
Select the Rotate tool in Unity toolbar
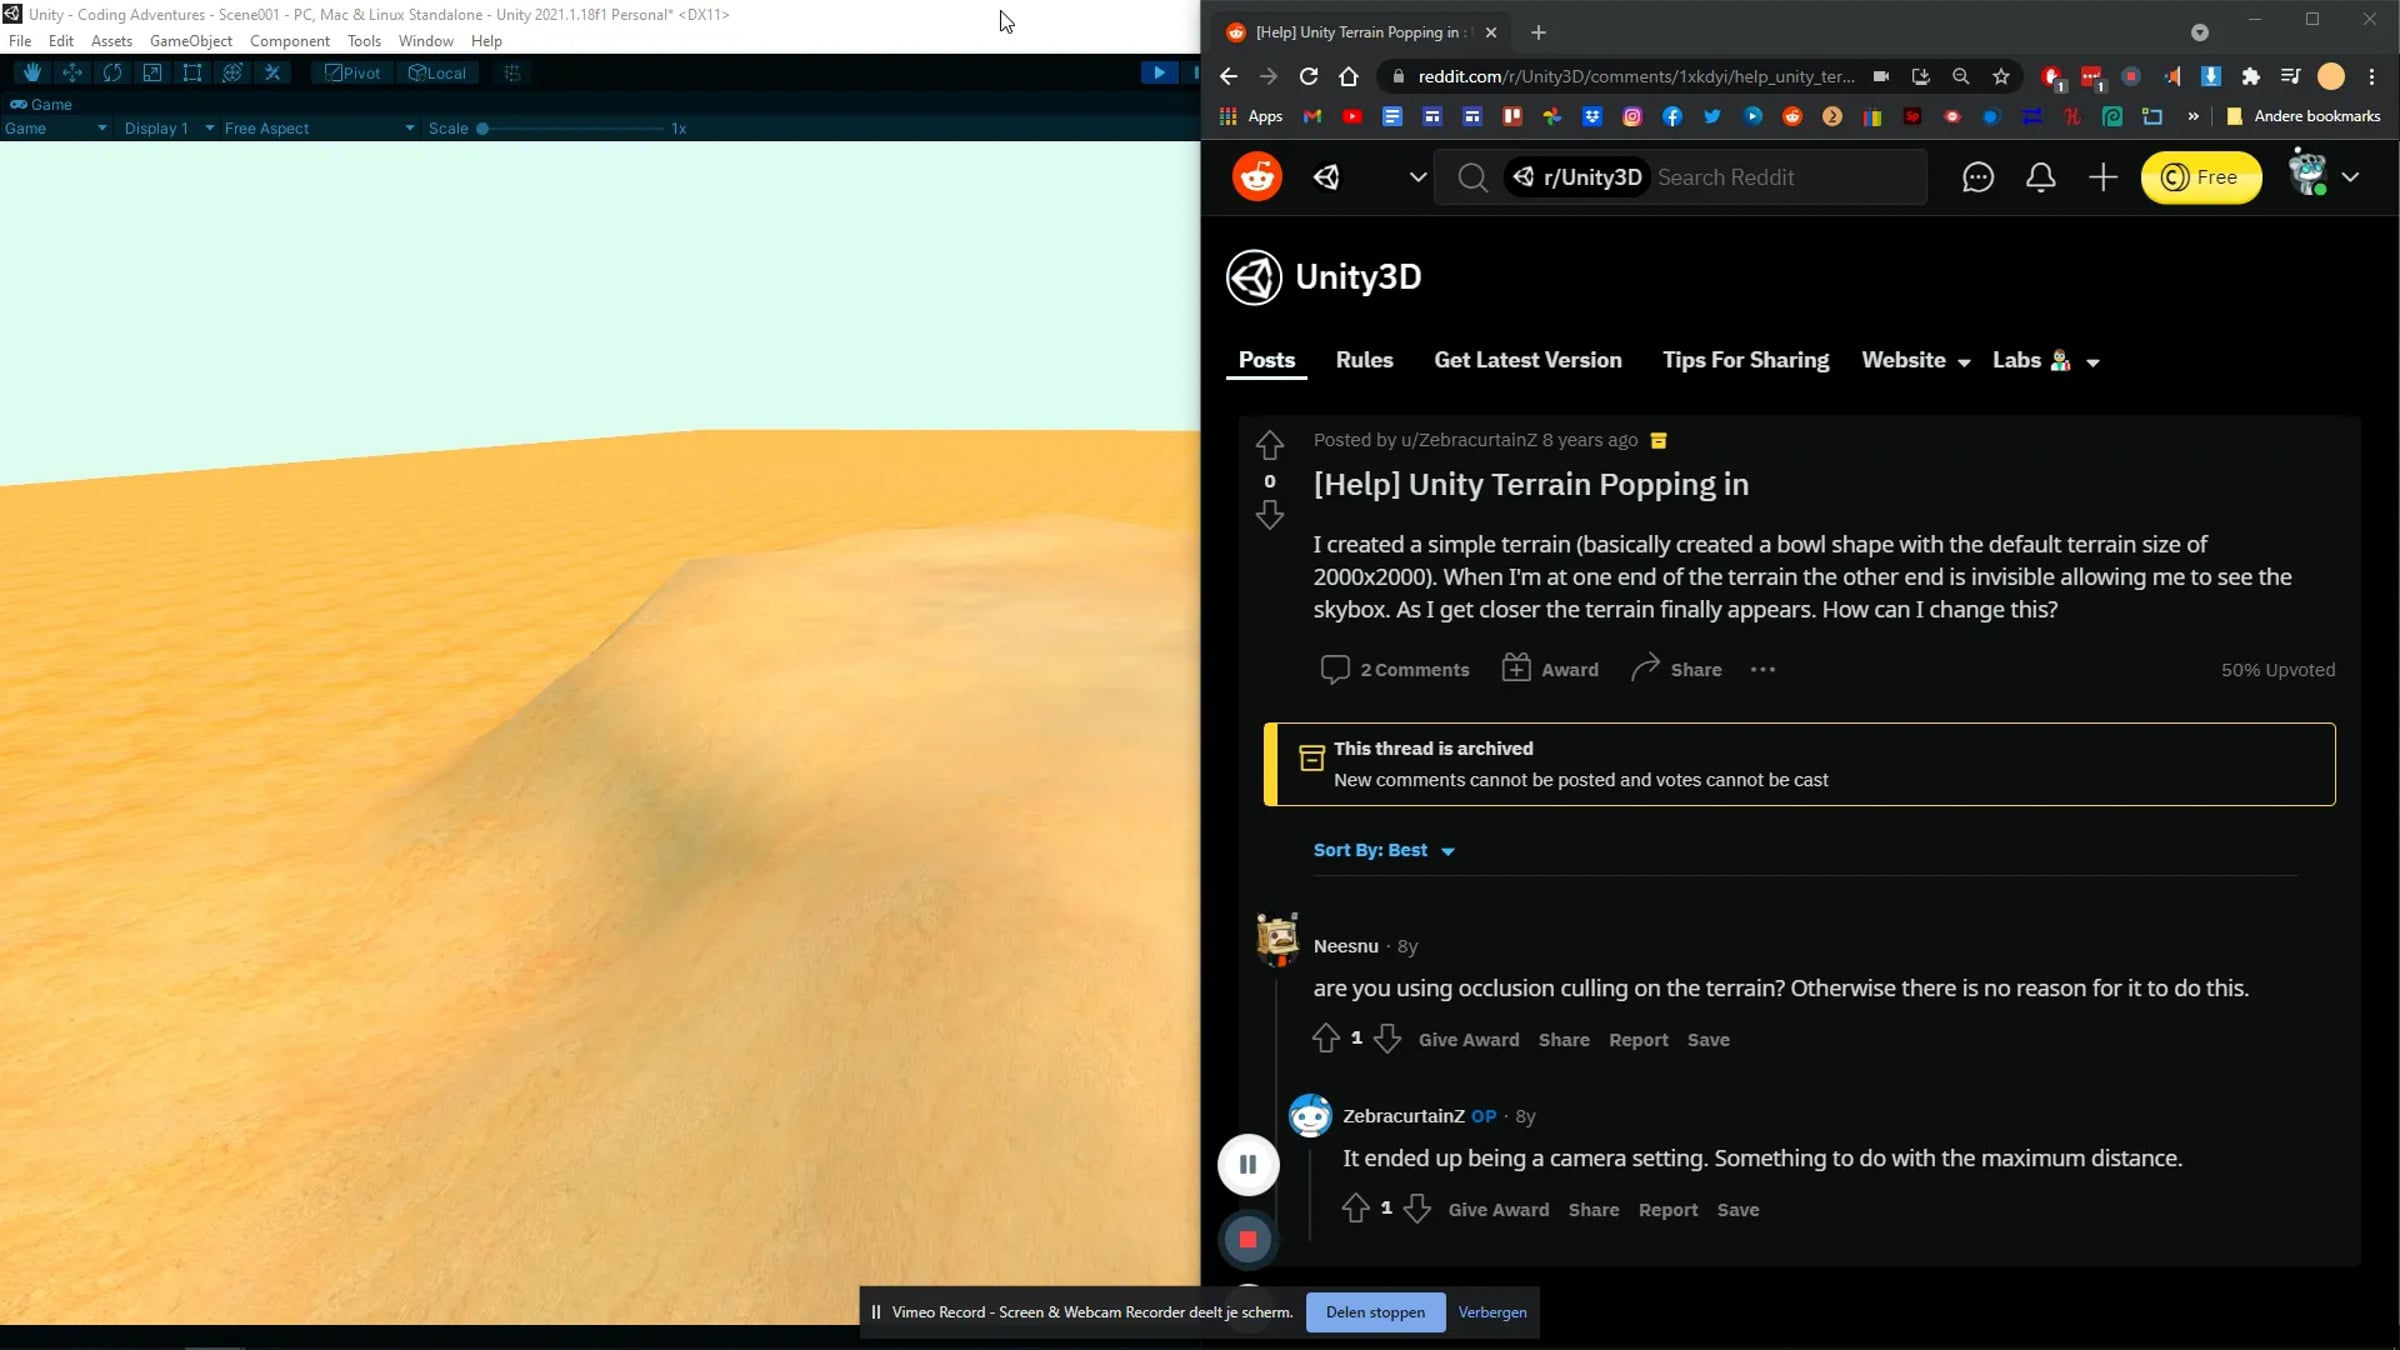(x=112, y=73)
